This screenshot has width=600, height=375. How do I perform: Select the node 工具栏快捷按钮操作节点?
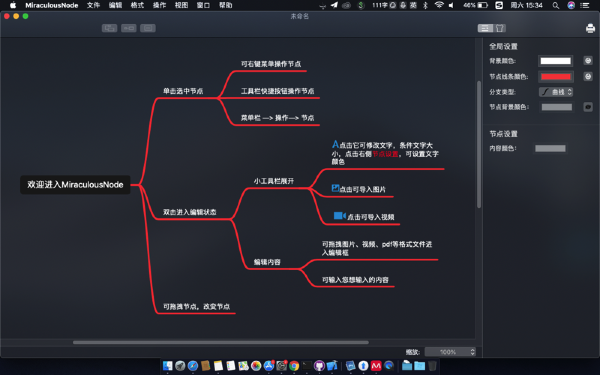tap(277, 91)
